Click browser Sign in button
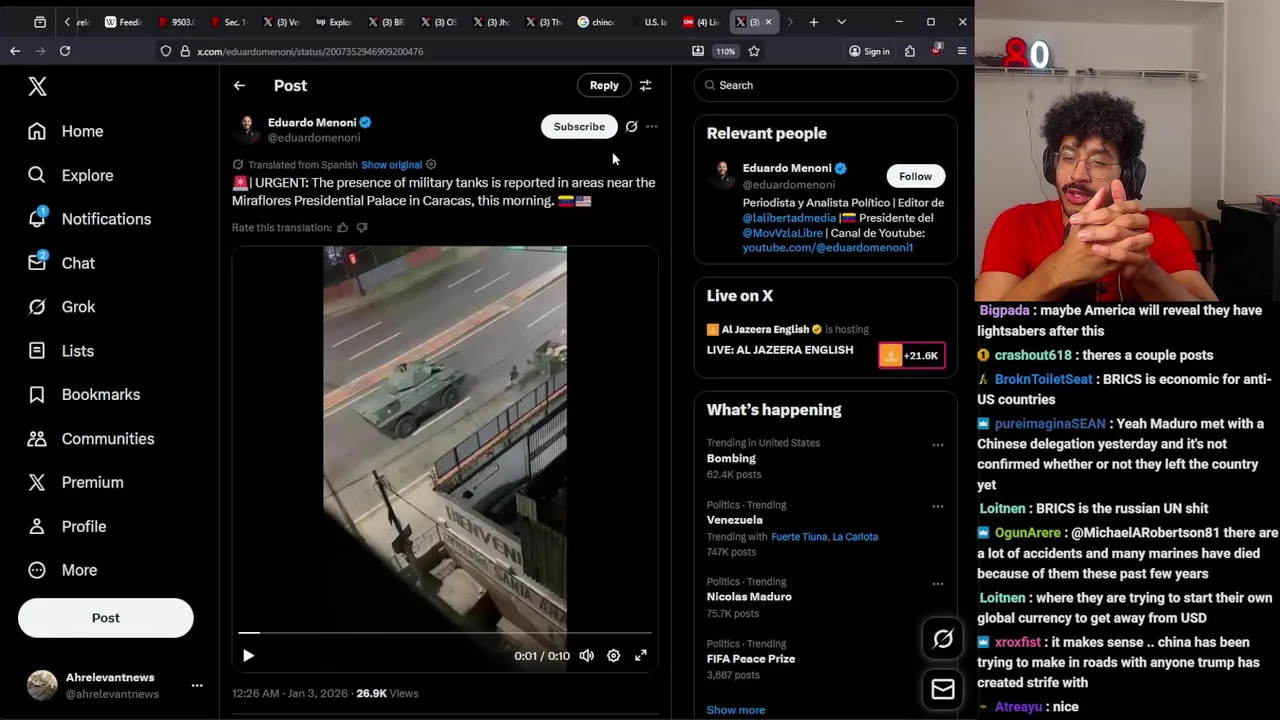The image size is (1280, 720). tap(869, 51)
